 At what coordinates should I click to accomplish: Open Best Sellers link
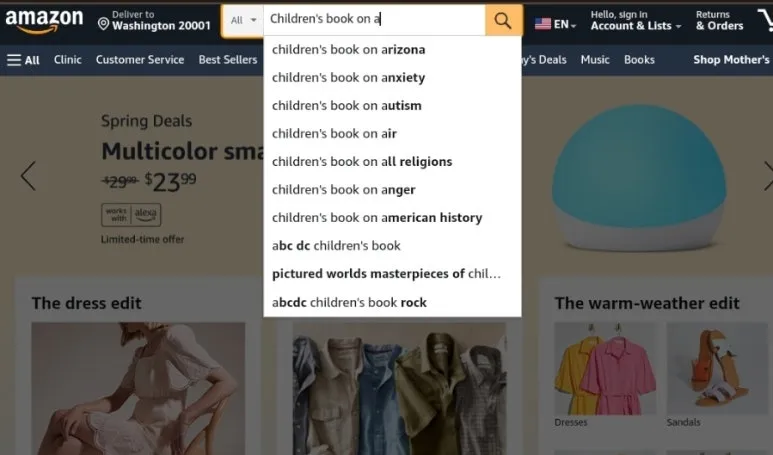pos(228,60)
